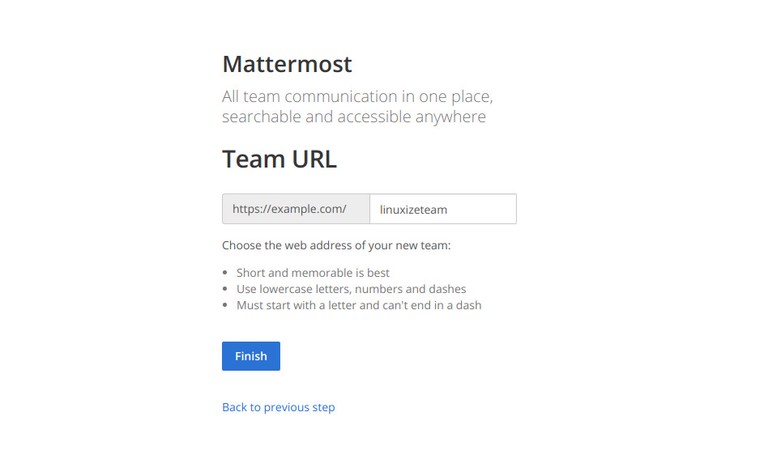This screenshot has height=463, width=768.
Task: Focus the team URL input with 'linuxizeteam'
Action: pos(443,209)
